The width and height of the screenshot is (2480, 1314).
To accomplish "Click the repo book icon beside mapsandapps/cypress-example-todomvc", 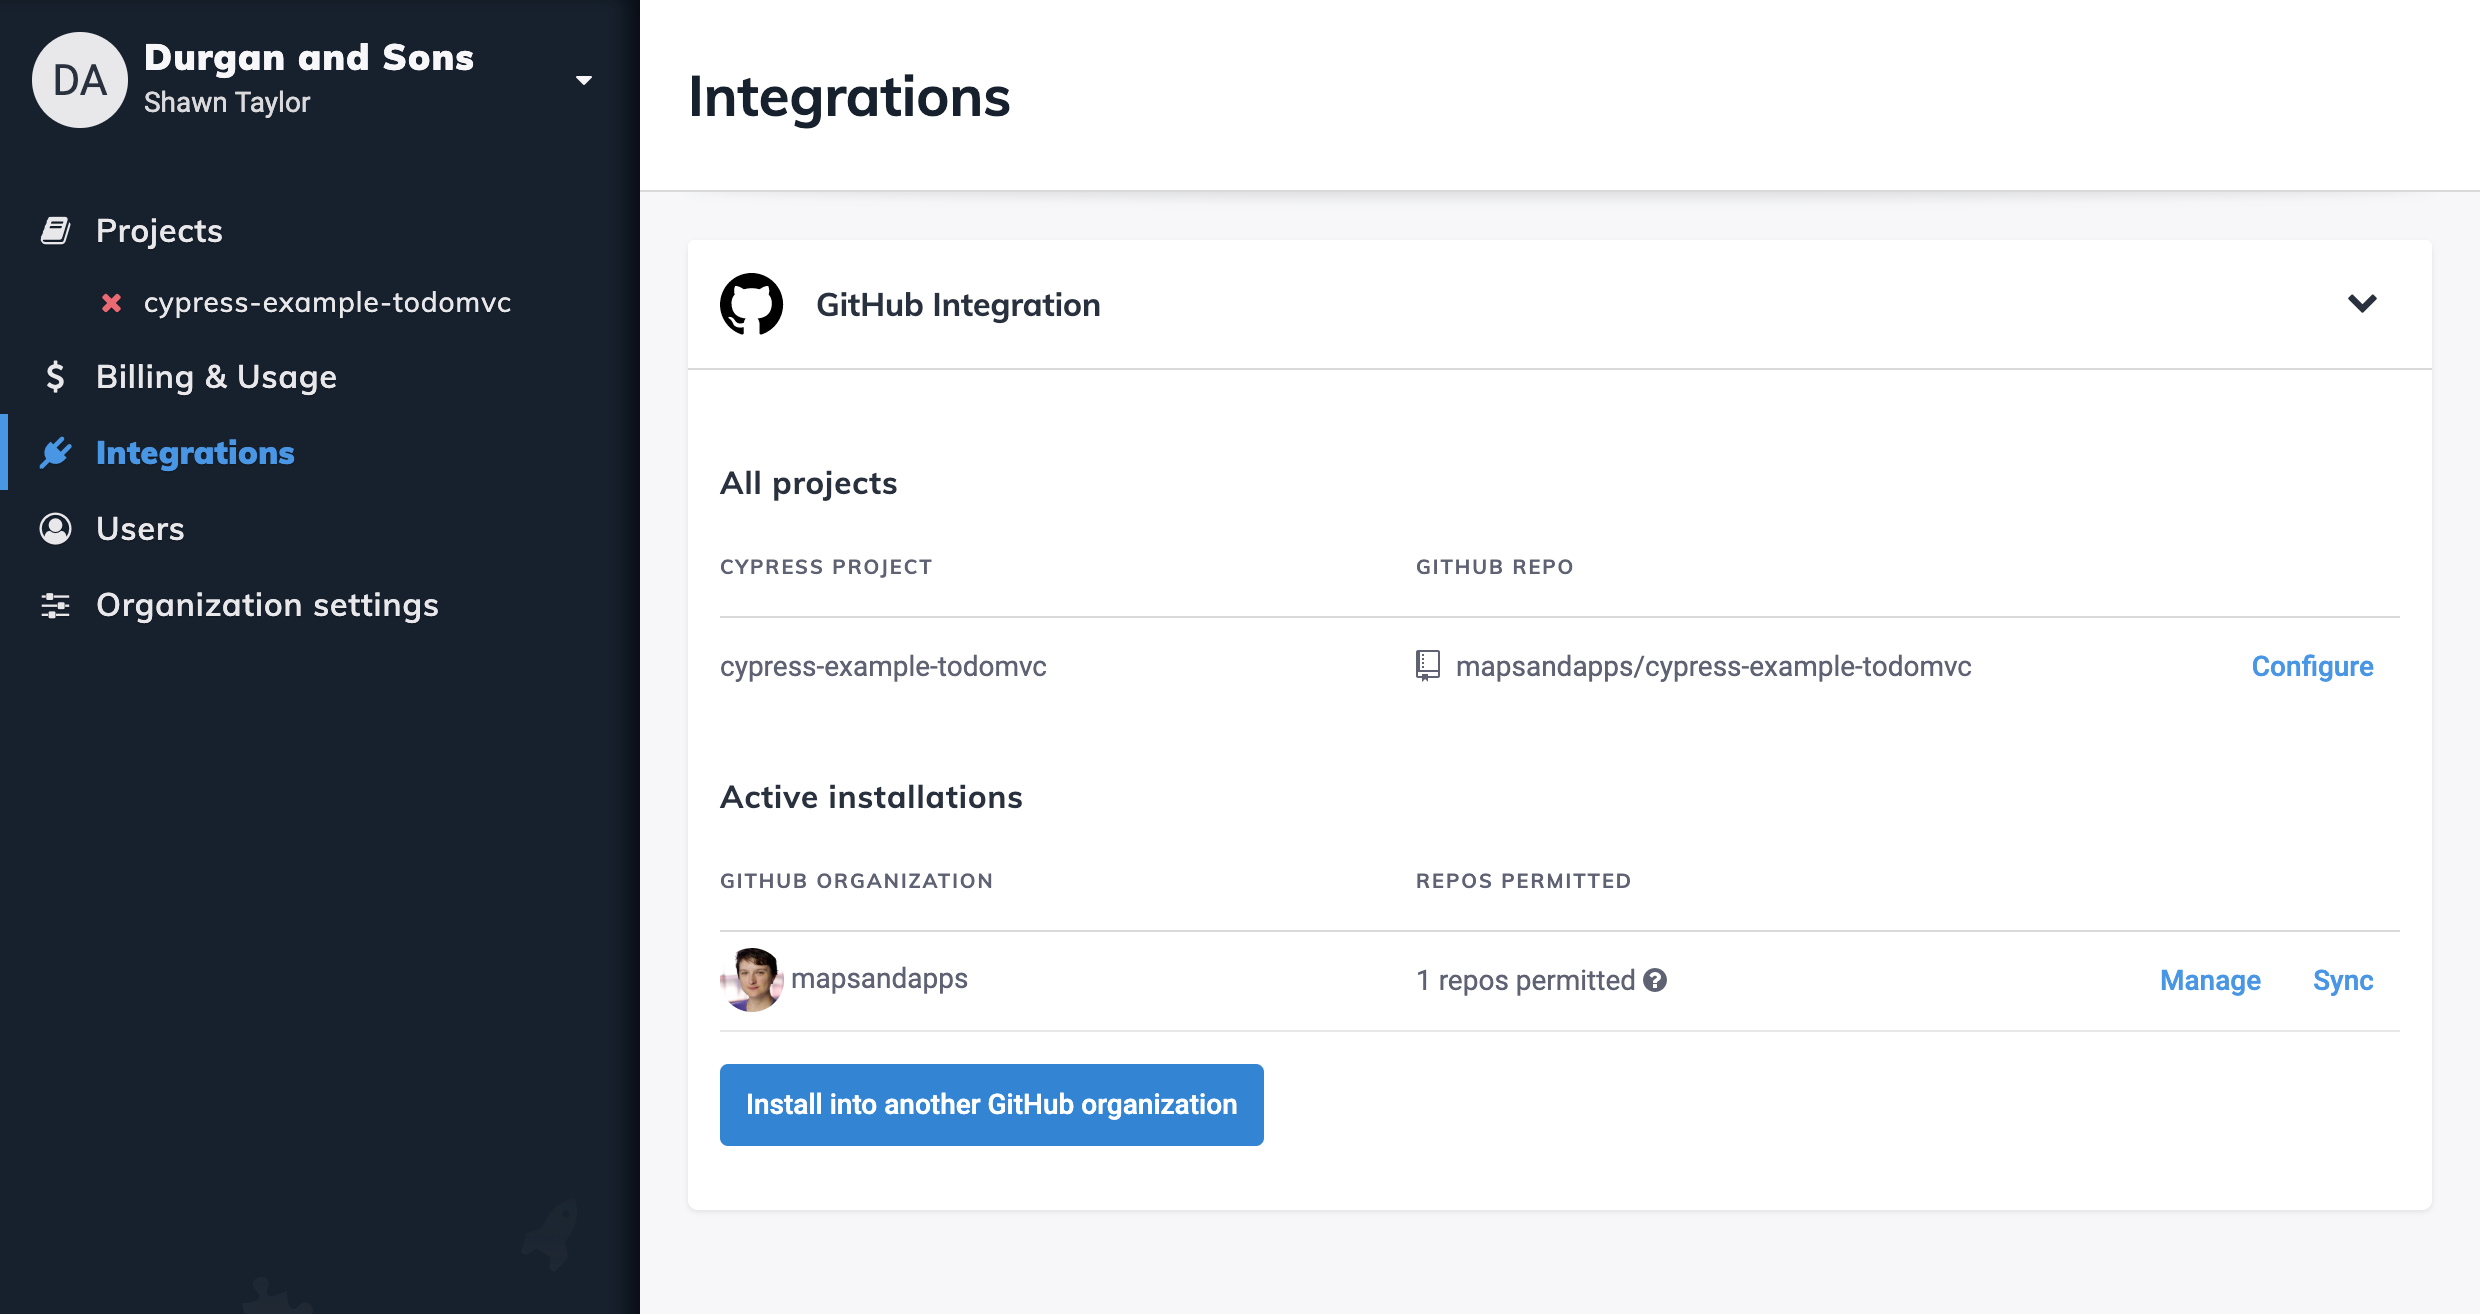I will [1427, 665].
